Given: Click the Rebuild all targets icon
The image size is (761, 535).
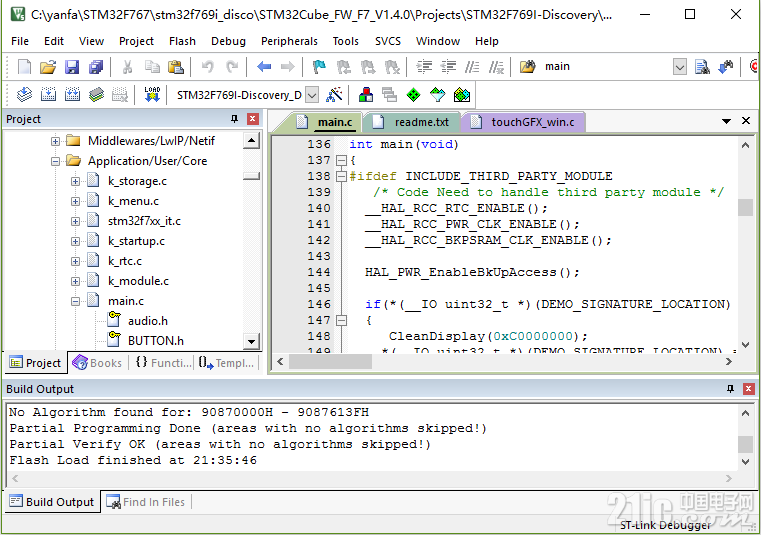Looking at the screenshot, I should tap(72, 94).
